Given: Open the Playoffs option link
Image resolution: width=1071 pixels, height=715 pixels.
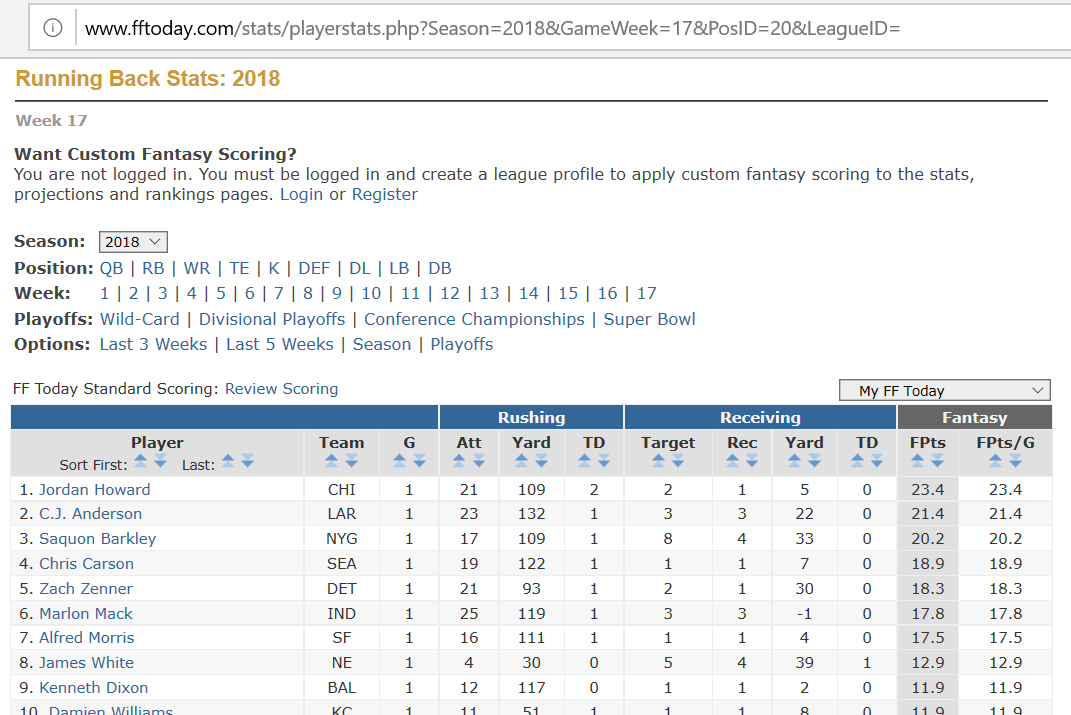Looking at the screenshot, I should pos(462,344).
